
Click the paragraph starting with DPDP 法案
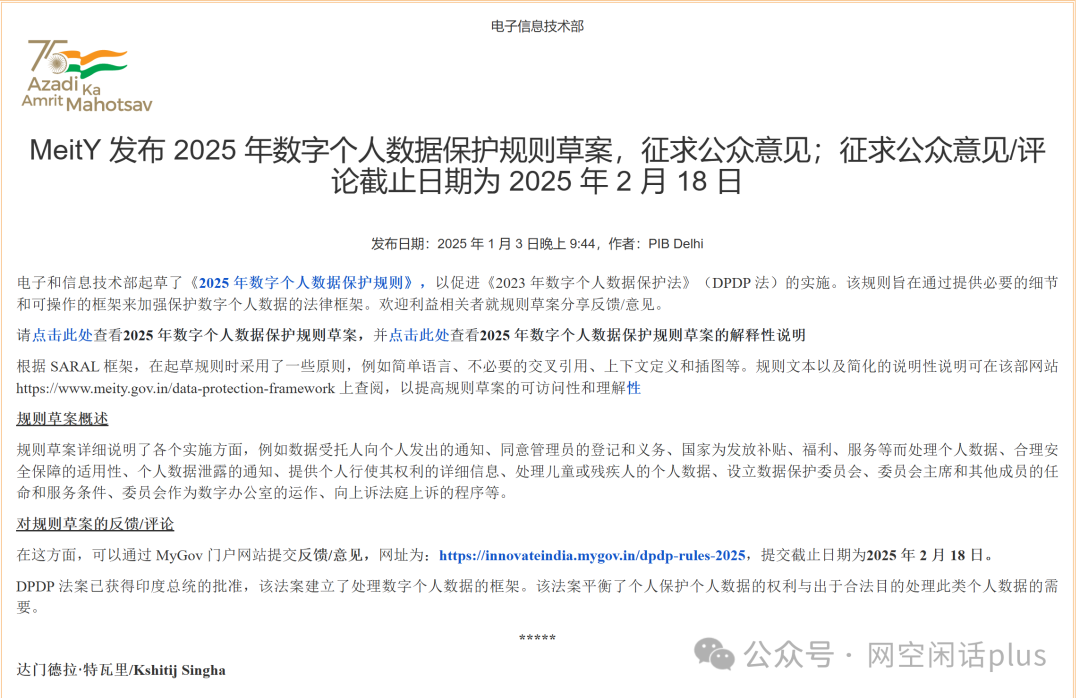click(537, 597)
